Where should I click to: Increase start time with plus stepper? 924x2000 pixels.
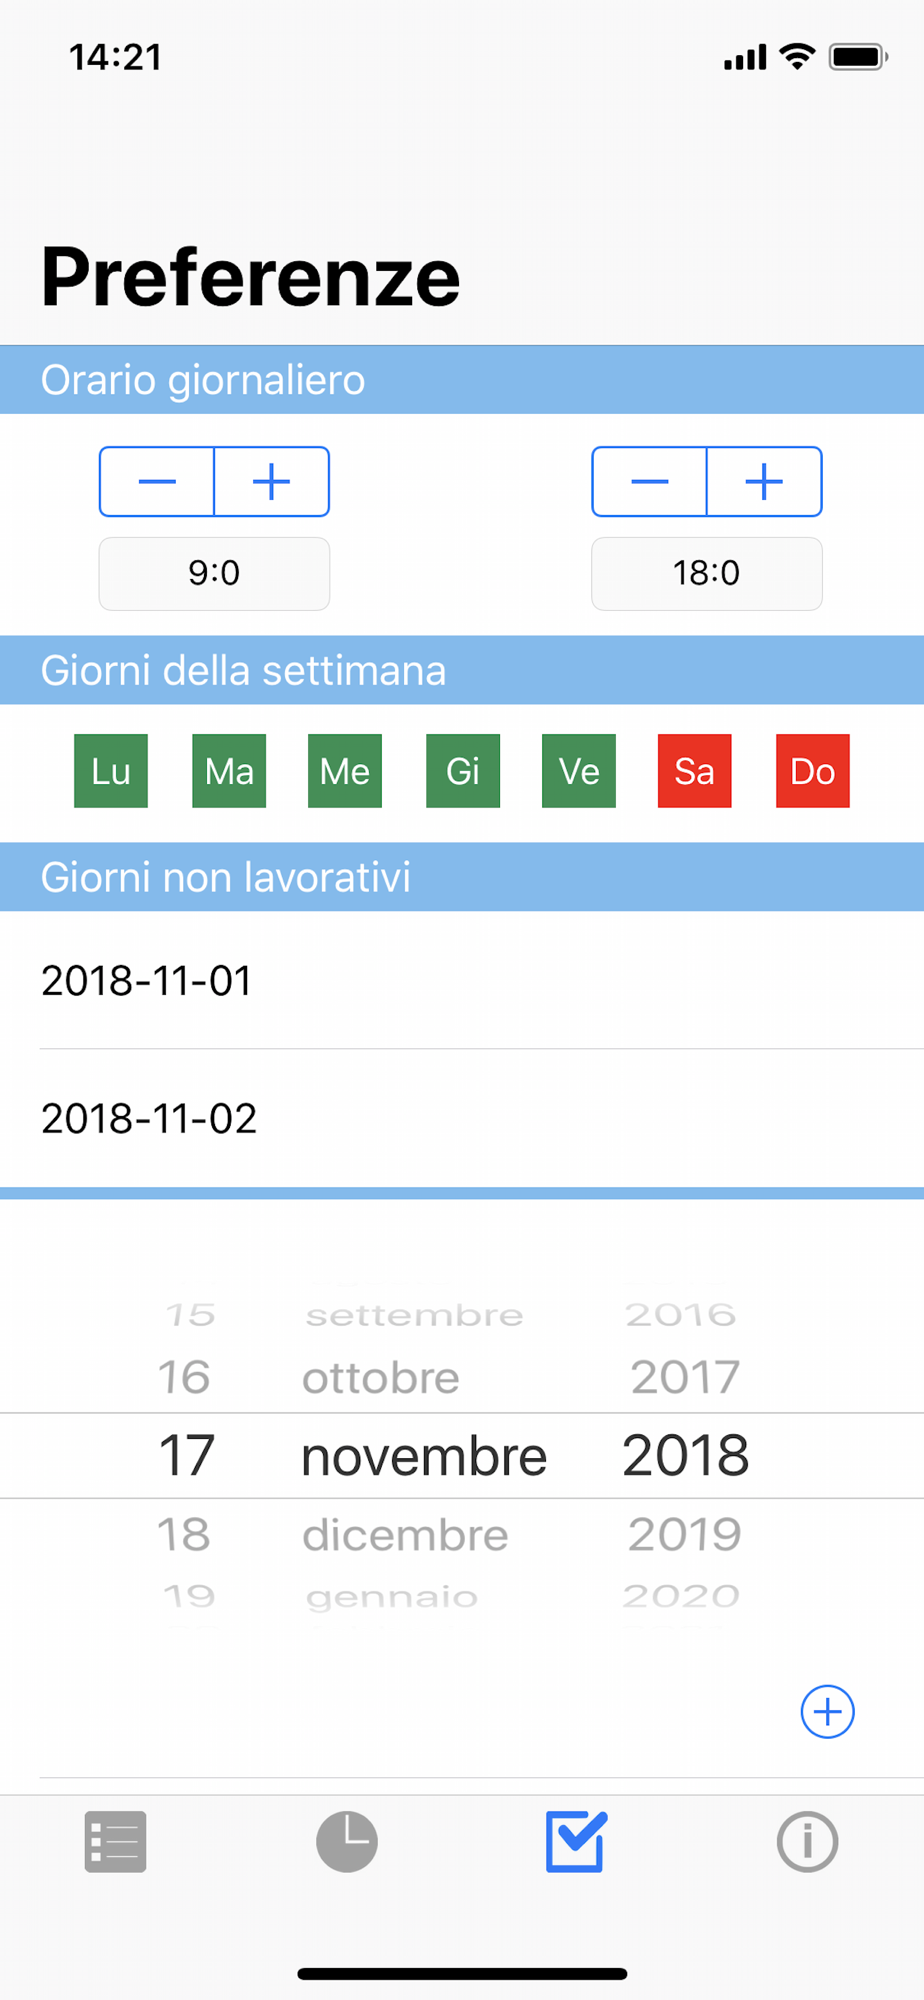272,482
